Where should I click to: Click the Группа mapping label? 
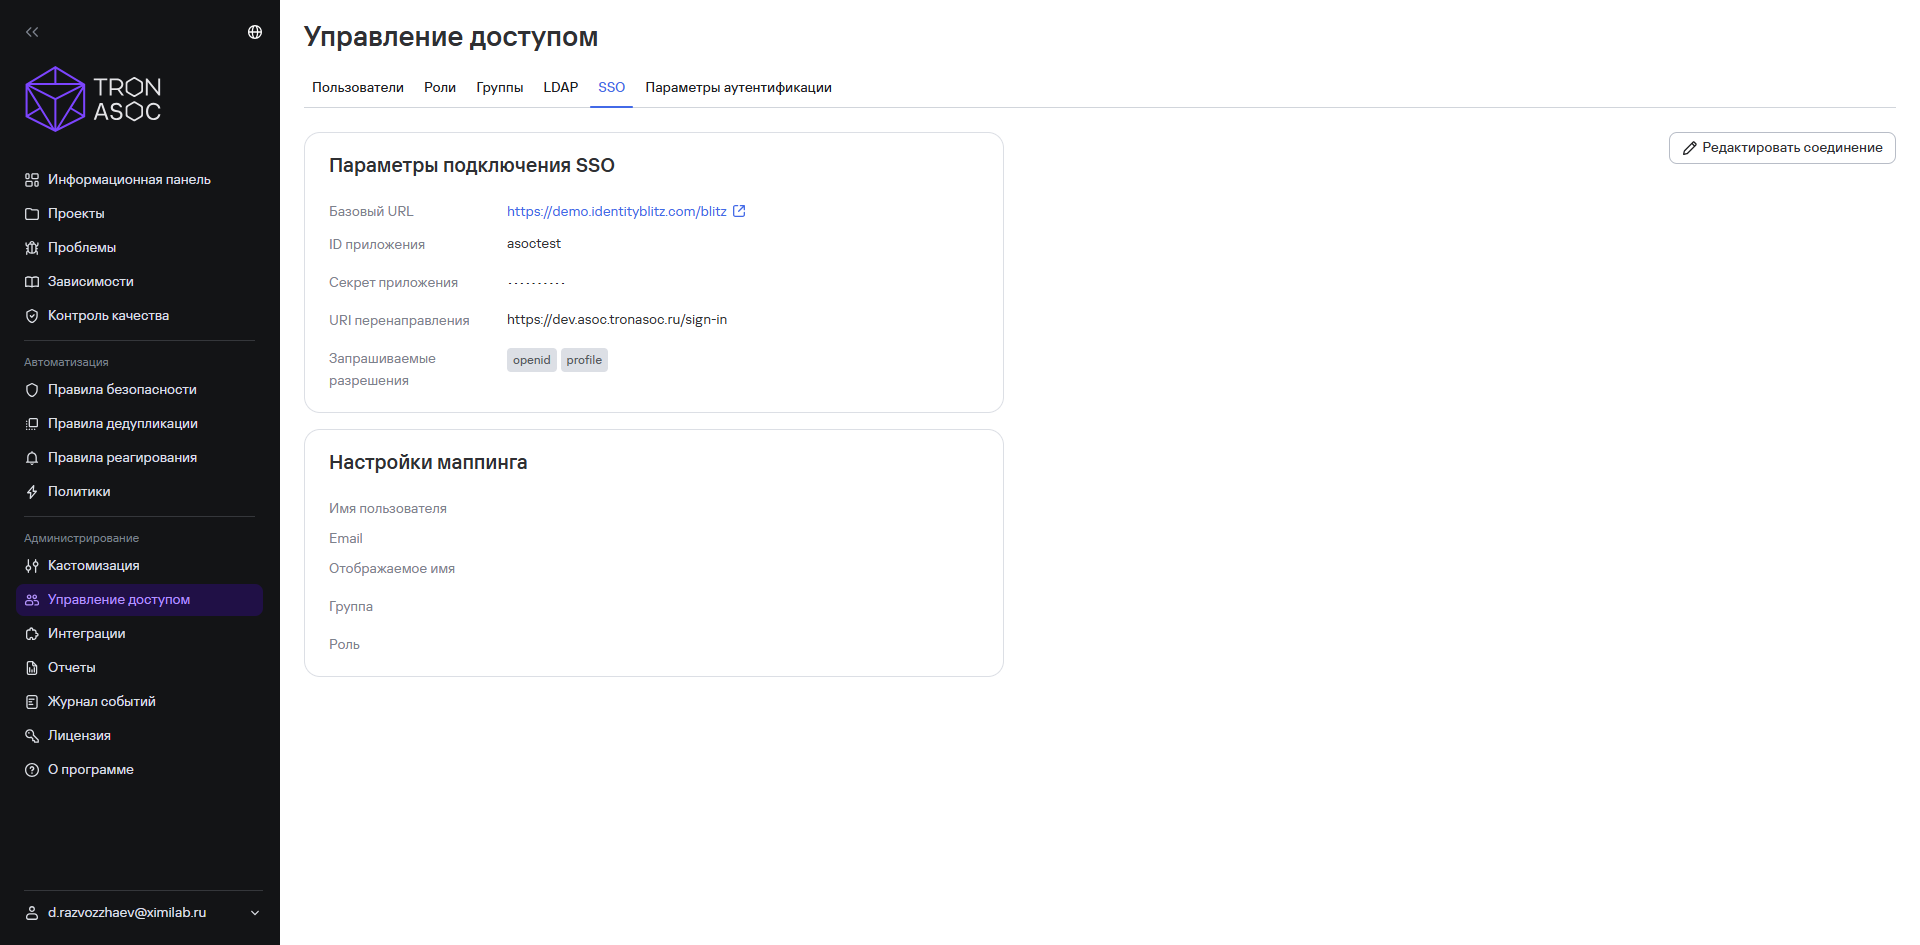(351, 607)
